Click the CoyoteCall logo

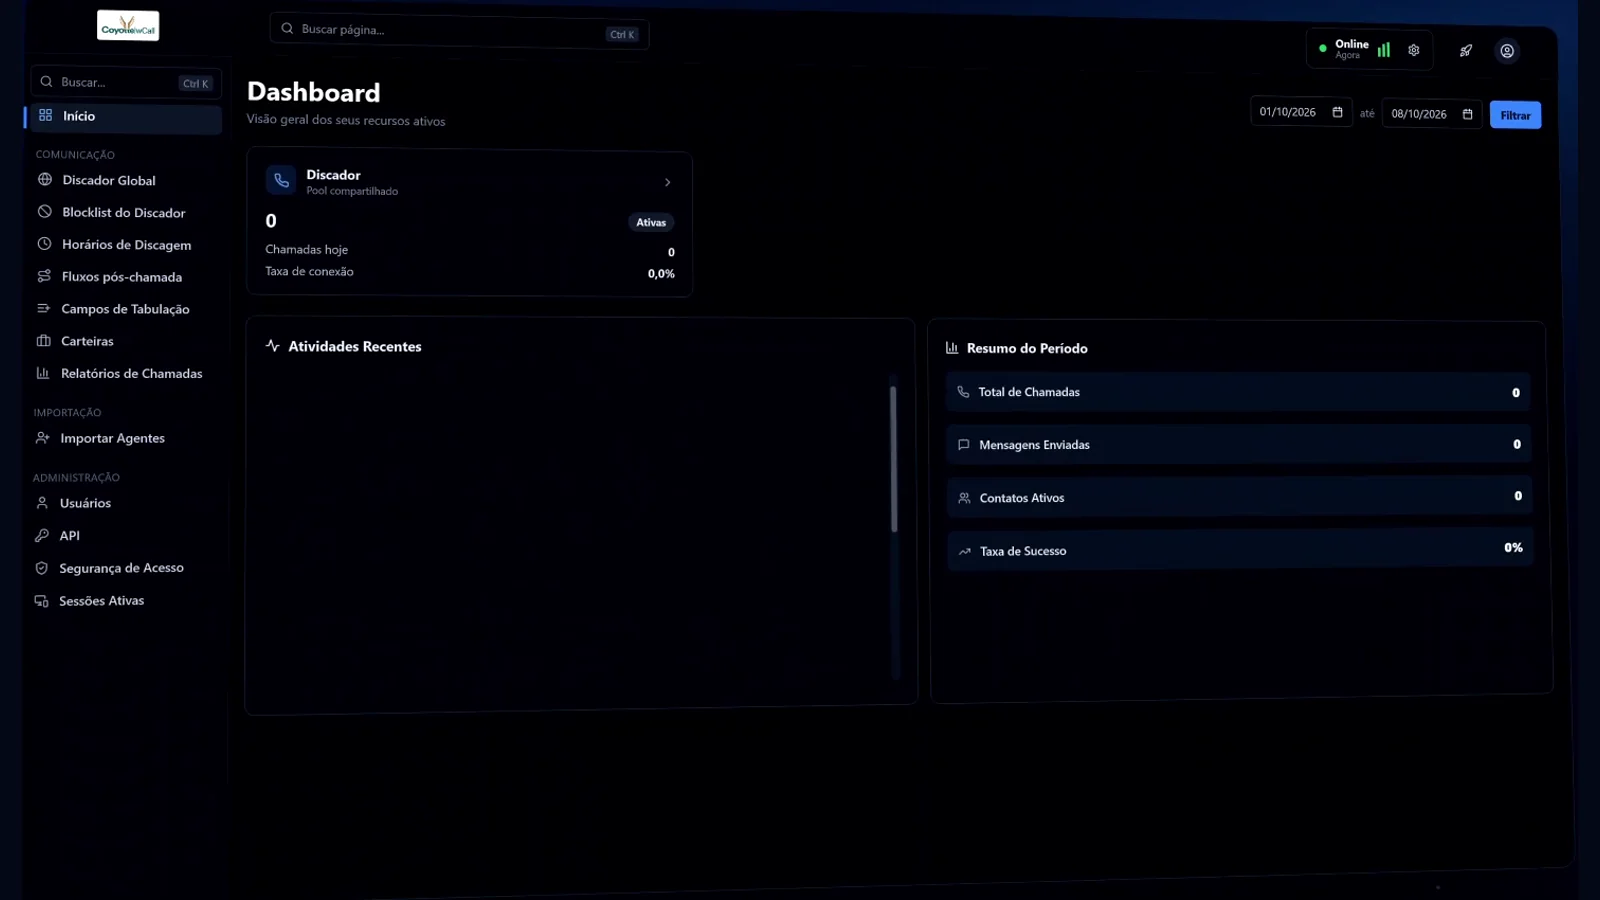[x=128, y=26]
